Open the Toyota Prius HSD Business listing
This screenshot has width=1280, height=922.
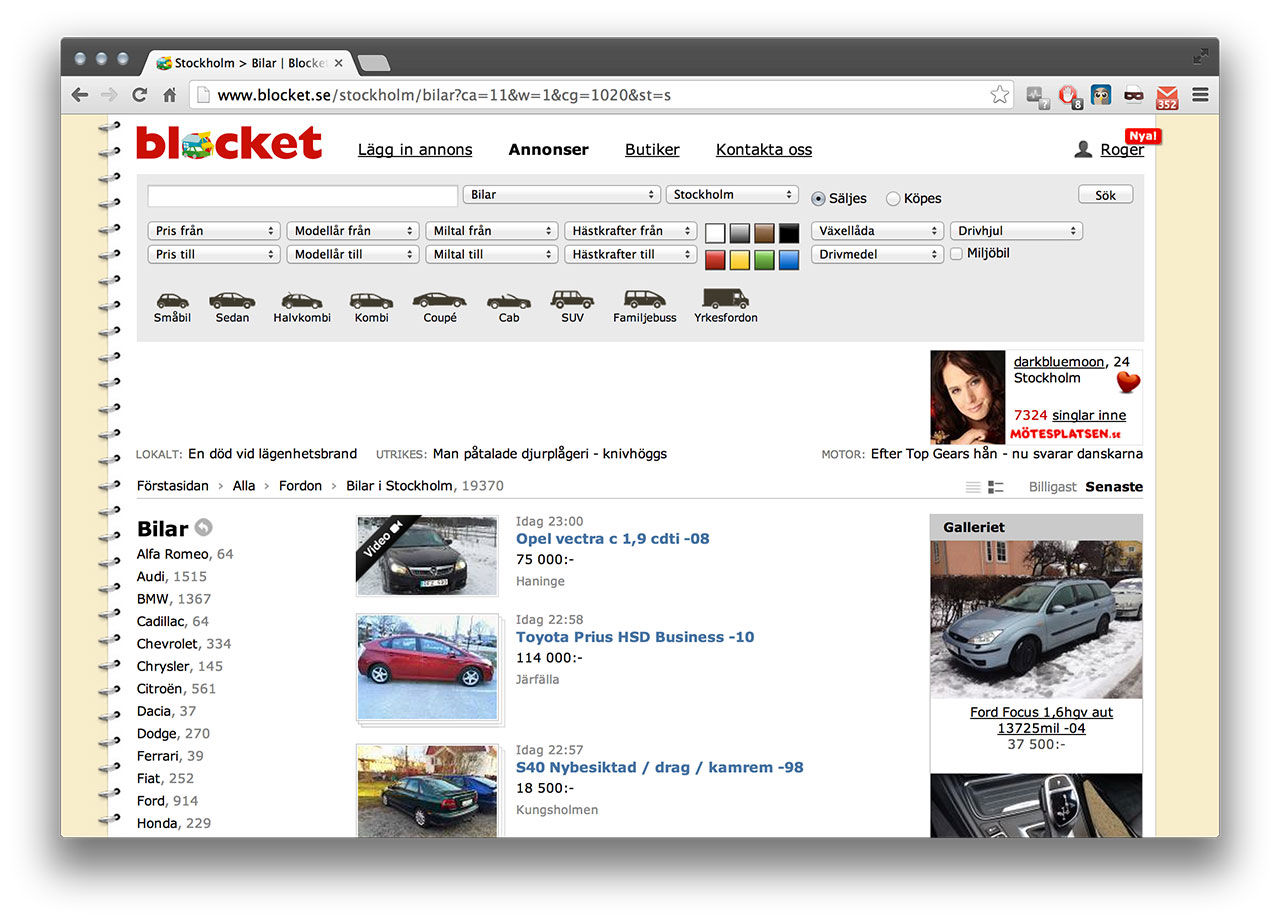click(x=635, y=637)
